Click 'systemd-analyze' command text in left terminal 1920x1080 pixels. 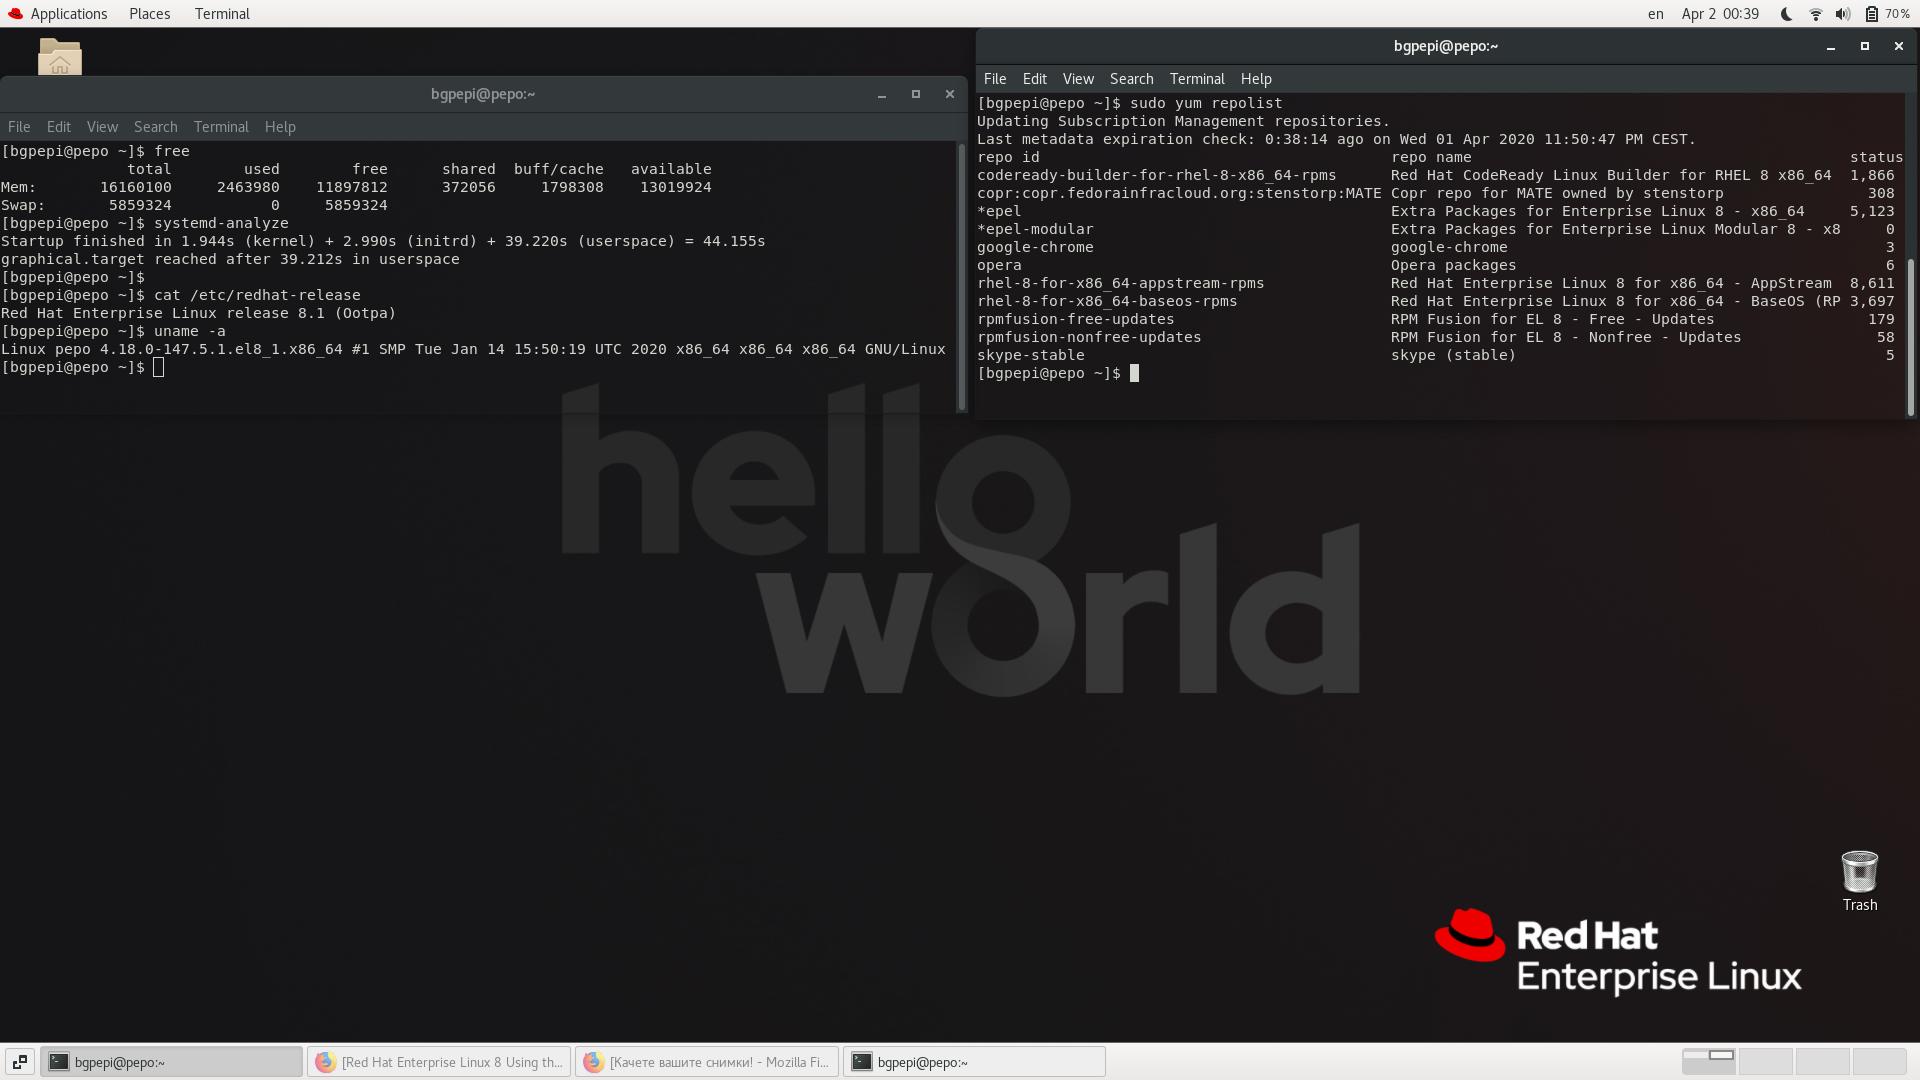coord(221,223)
